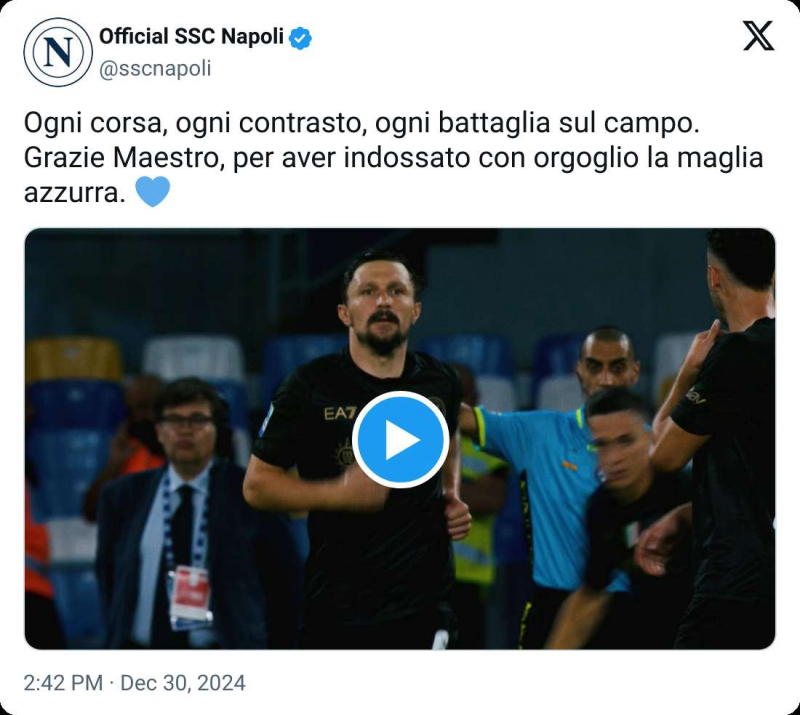
Task: Click the EA7 logo on the black jersey
Action: pyautogui.click(x=340, y=412)
